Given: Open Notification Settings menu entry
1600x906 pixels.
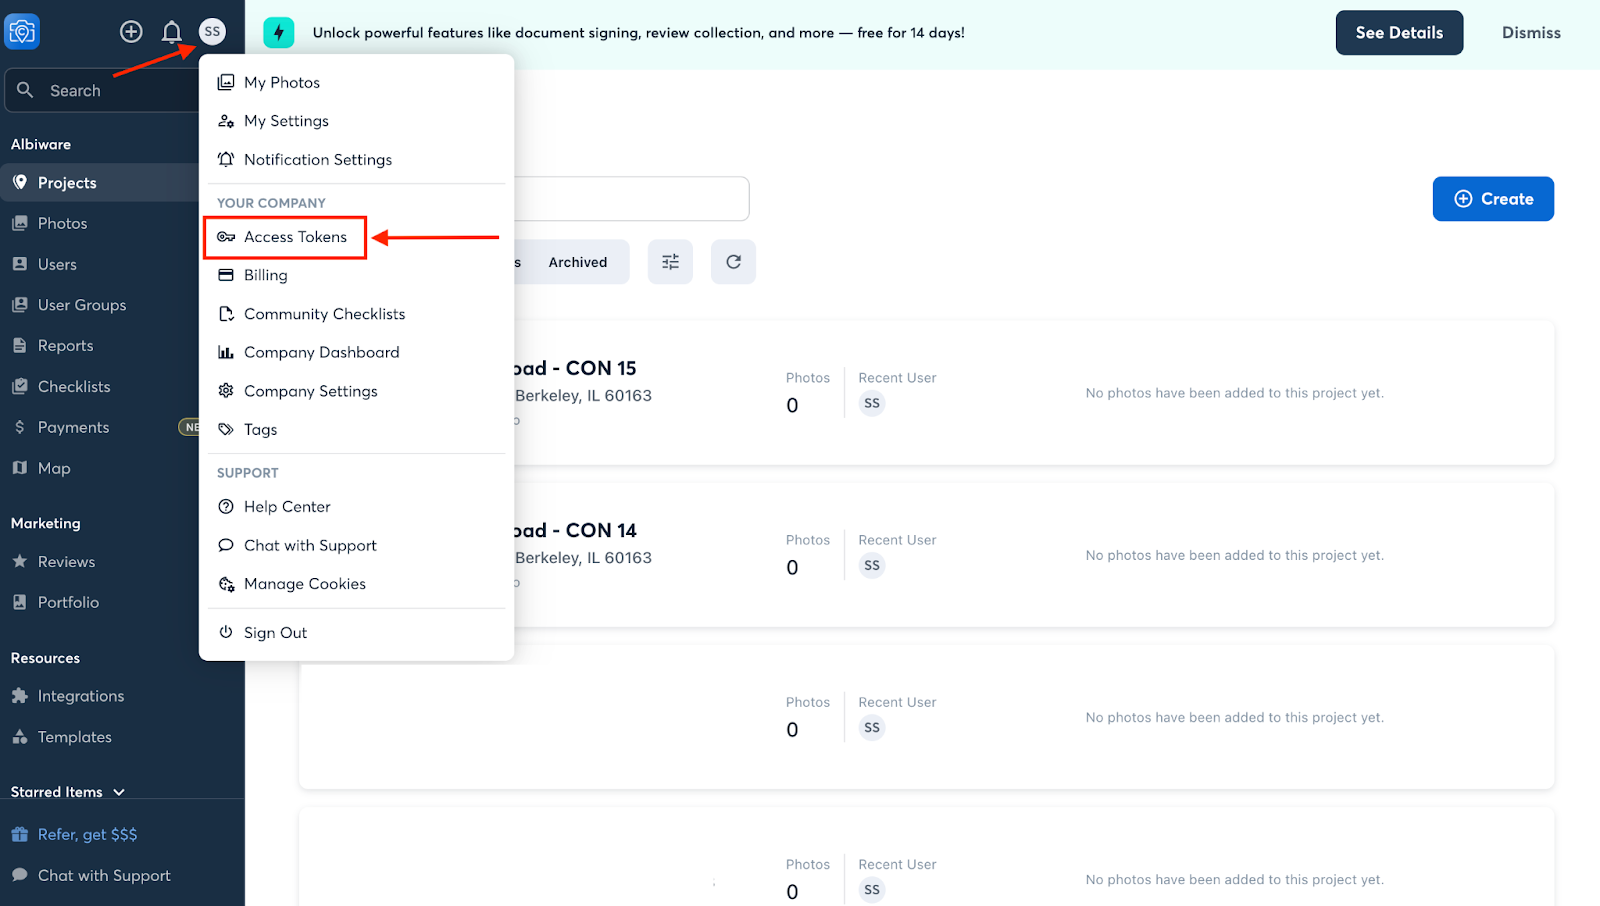Looking at the screenshot, I should [x=317, y=160].
